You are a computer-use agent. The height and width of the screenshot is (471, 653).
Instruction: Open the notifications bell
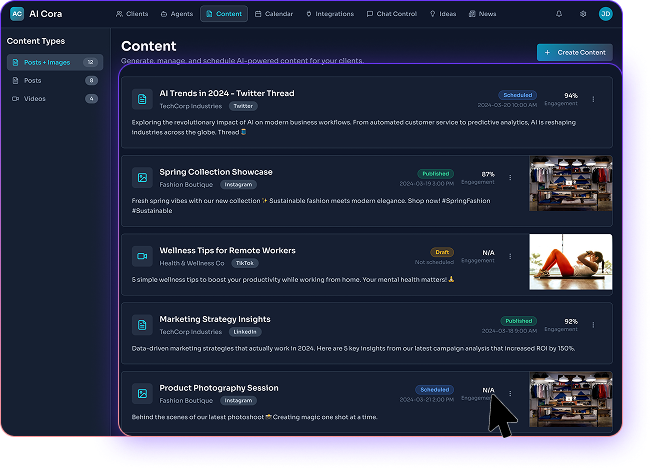558,14
